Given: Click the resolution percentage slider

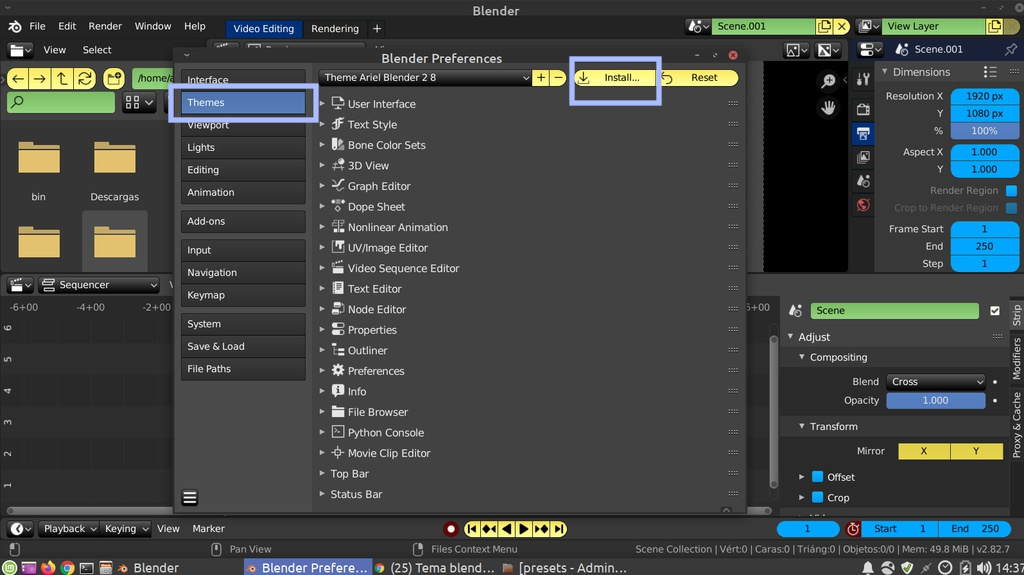Looking at the screenshot, I should point(984,131).
